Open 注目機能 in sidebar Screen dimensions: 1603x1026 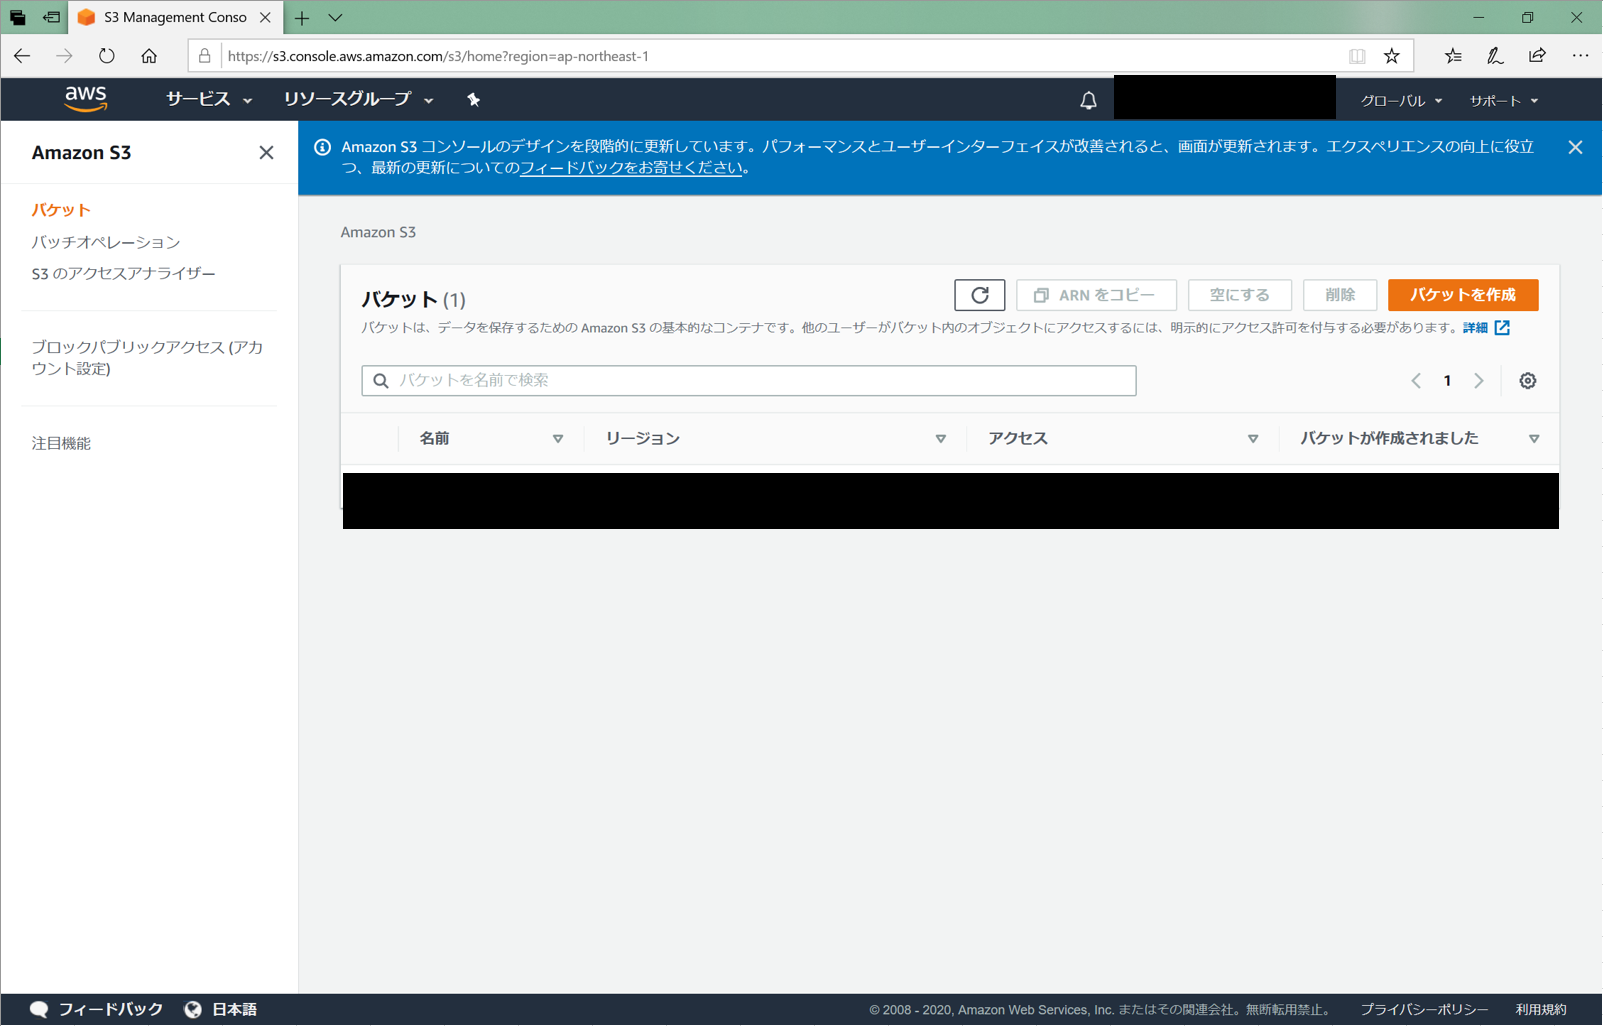[x=61, y=443]
